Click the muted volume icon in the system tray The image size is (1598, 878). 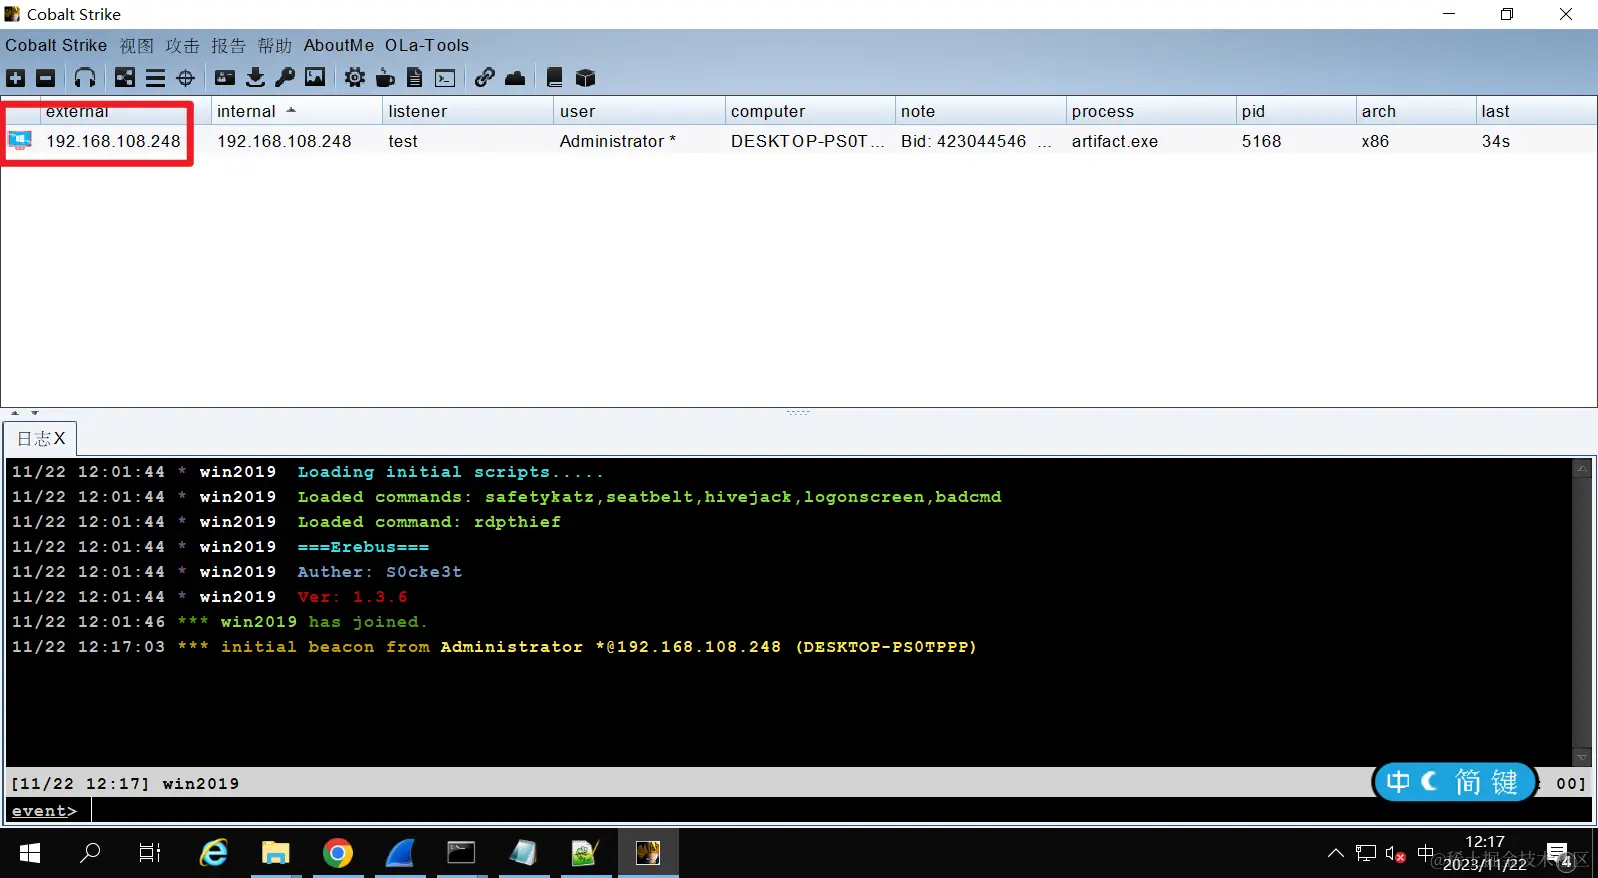tap(1396, 853)
